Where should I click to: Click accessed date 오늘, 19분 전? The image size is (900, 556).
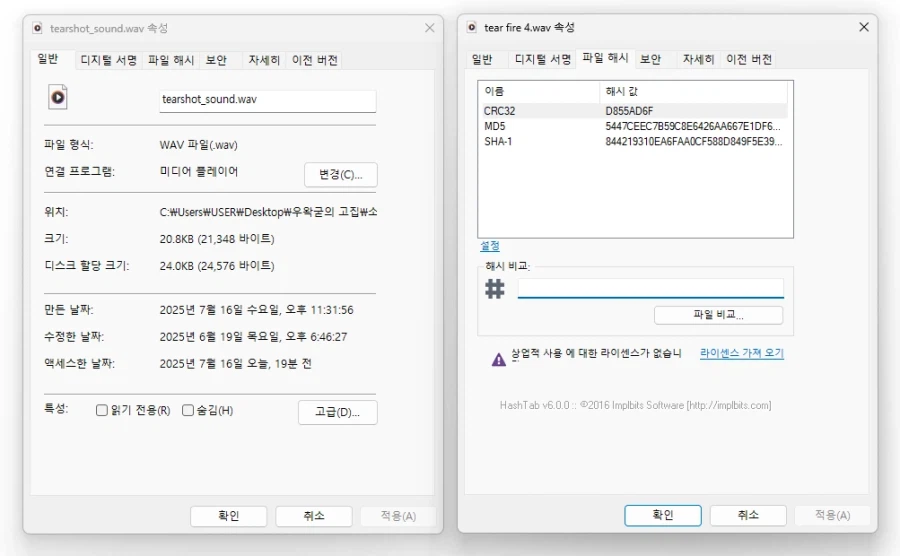[x=235, y=364]
